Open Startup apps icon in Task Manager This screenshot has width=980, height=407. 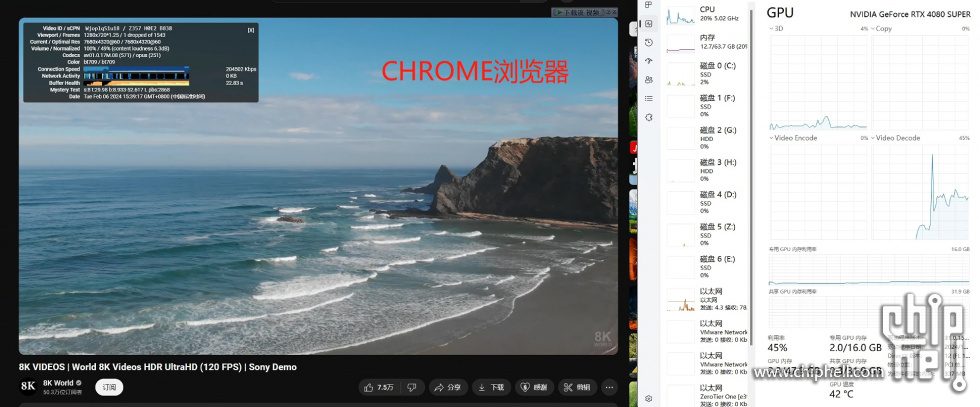[649, 61]
